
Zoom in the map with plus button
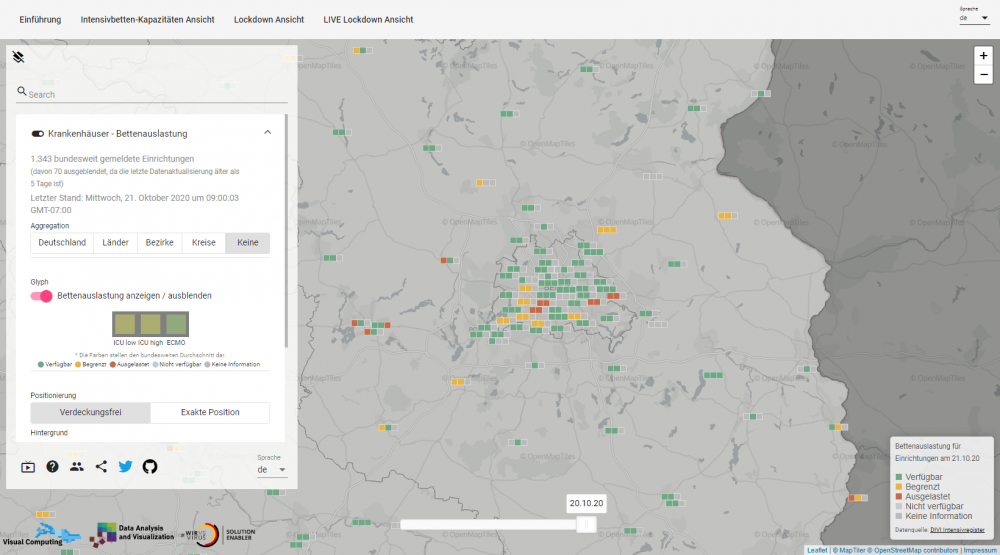984,56
